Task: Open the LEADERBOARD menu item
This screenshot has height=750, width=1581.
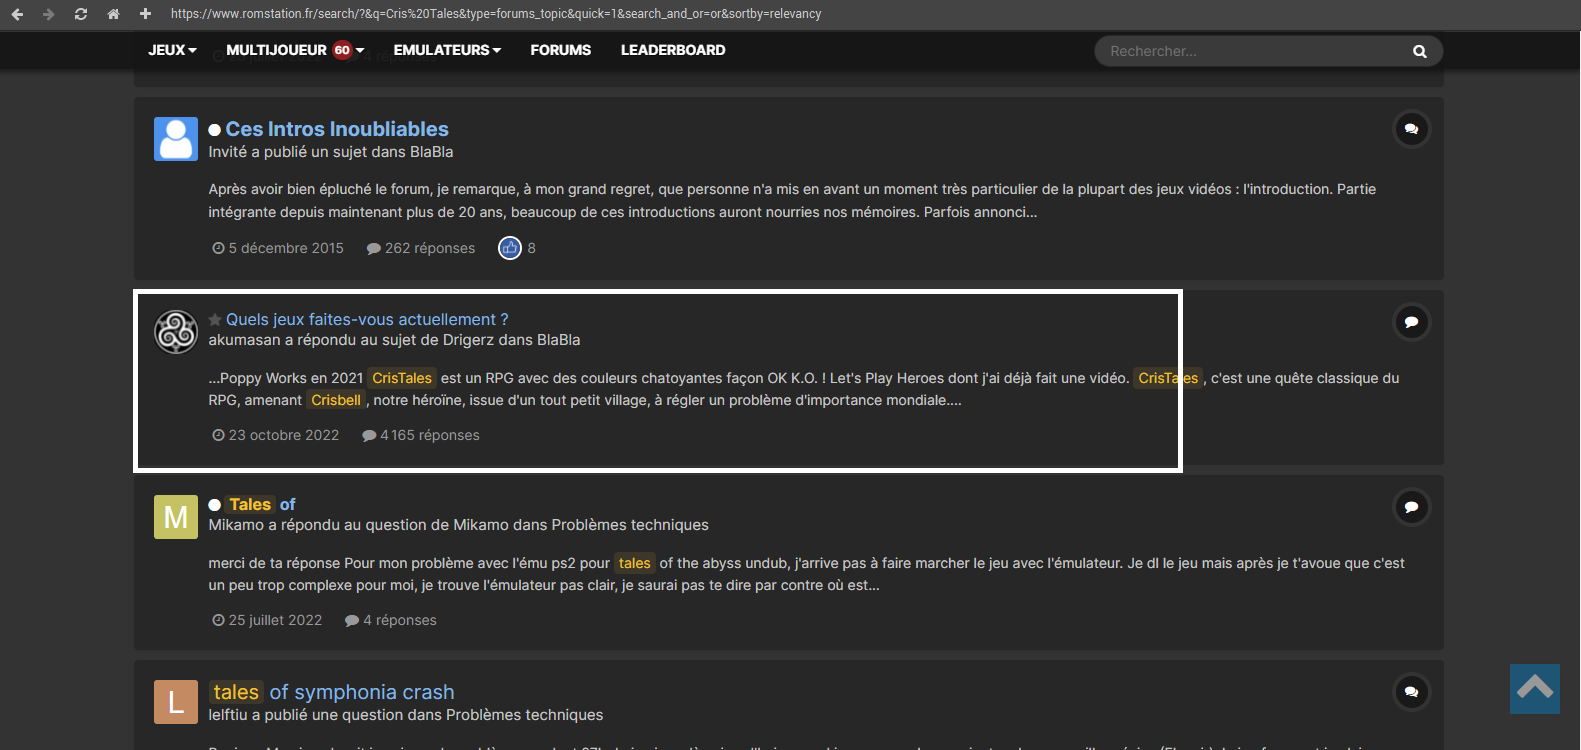Action: click(x=673, y=50)
